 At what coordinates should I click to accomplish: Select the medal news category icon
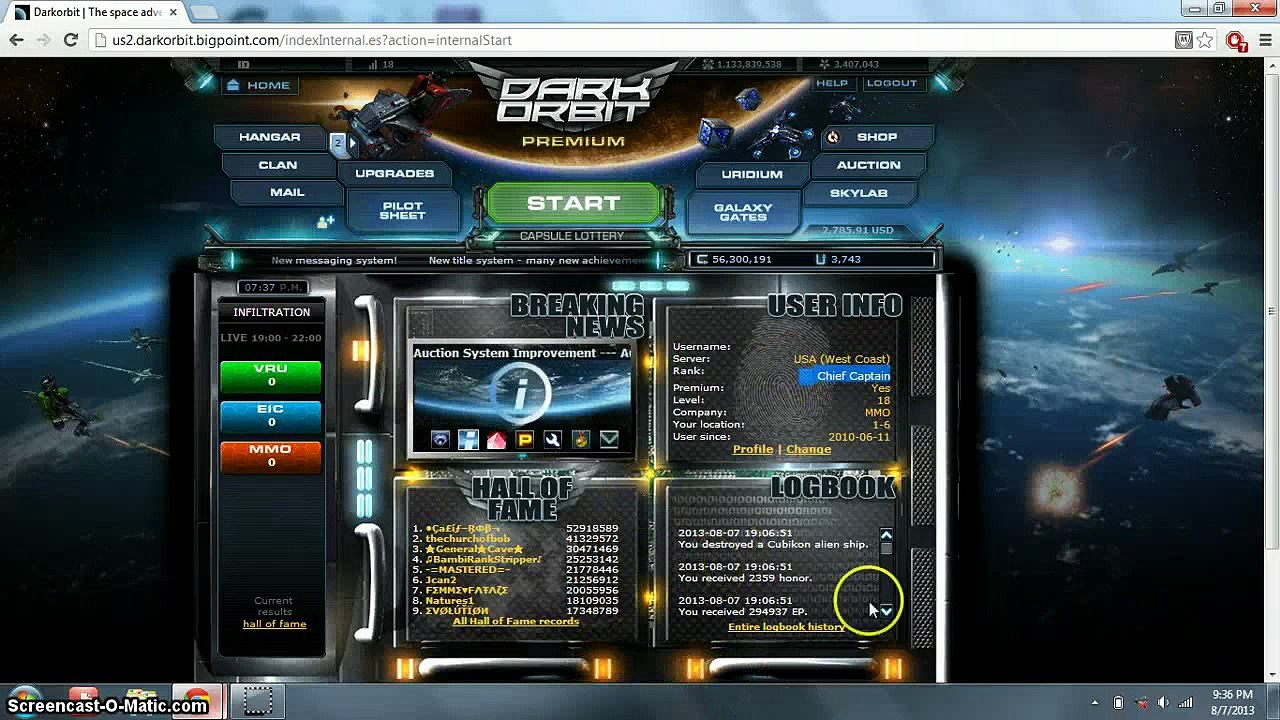coord(580,439)
